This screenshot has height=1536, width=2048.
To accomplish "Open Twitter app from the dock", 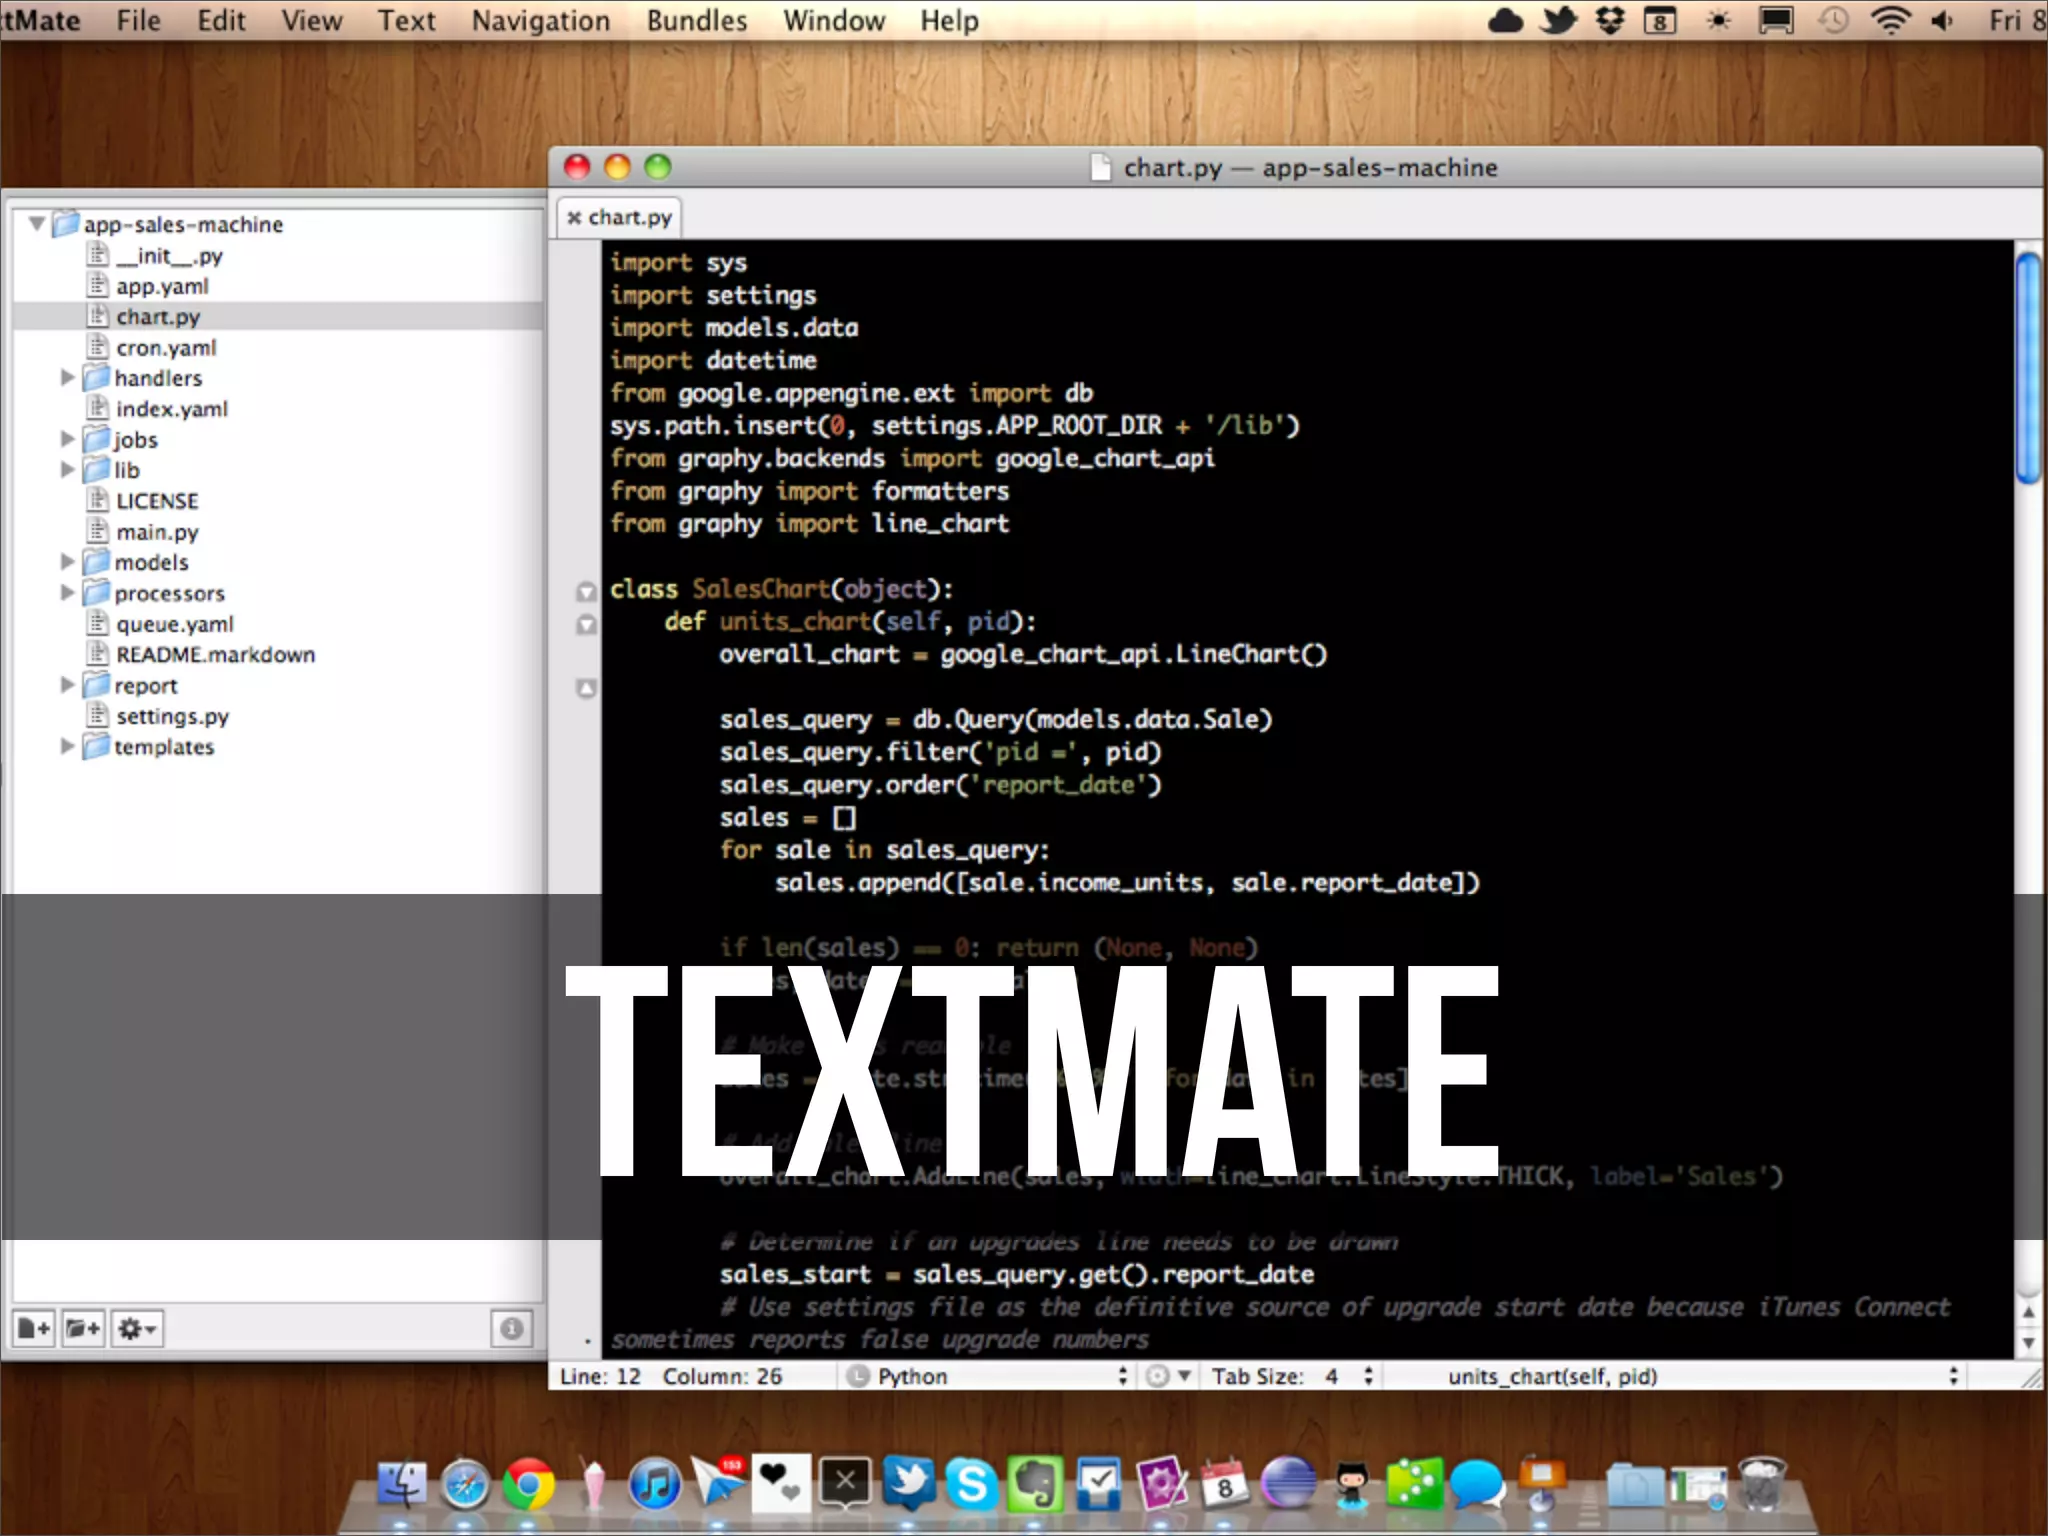I will tap(909, 1483).
